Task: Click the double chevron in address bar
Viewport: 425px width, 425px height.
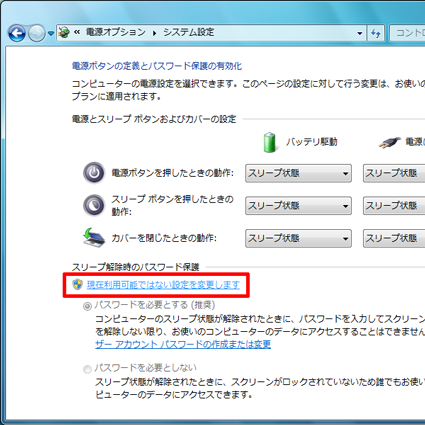Action: tap(77, 32)
